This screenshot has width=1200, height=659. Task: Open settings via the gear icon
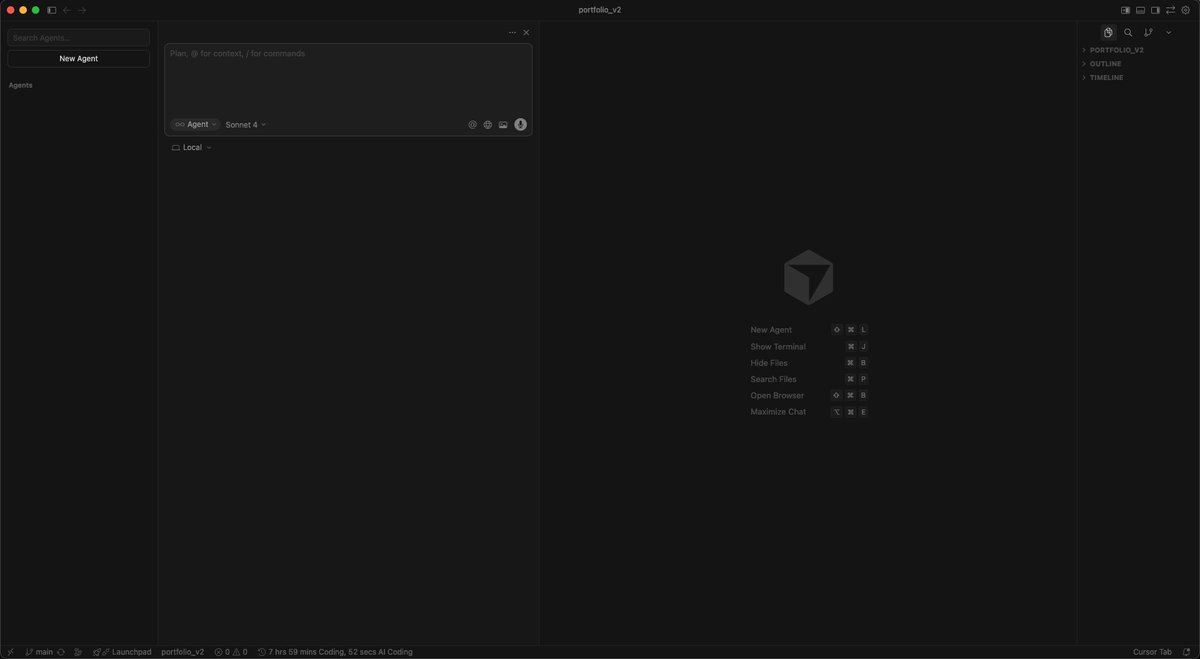[x=1186, y=10]
